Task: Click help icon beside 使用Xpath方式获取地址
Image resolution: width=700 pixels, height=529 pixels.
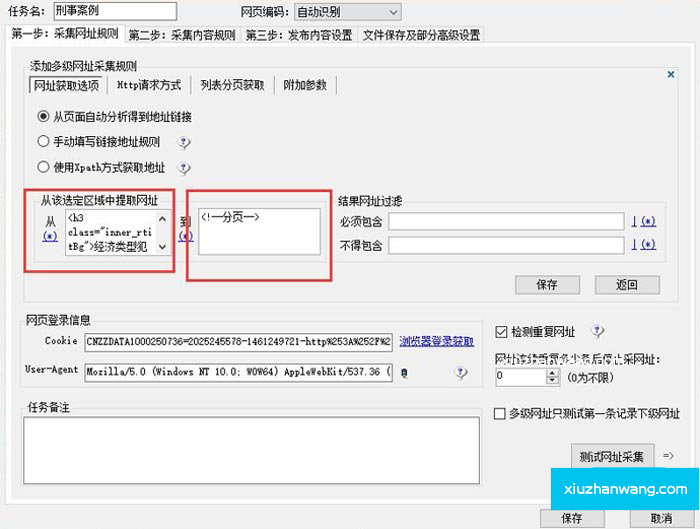Action: coord(184,169)
